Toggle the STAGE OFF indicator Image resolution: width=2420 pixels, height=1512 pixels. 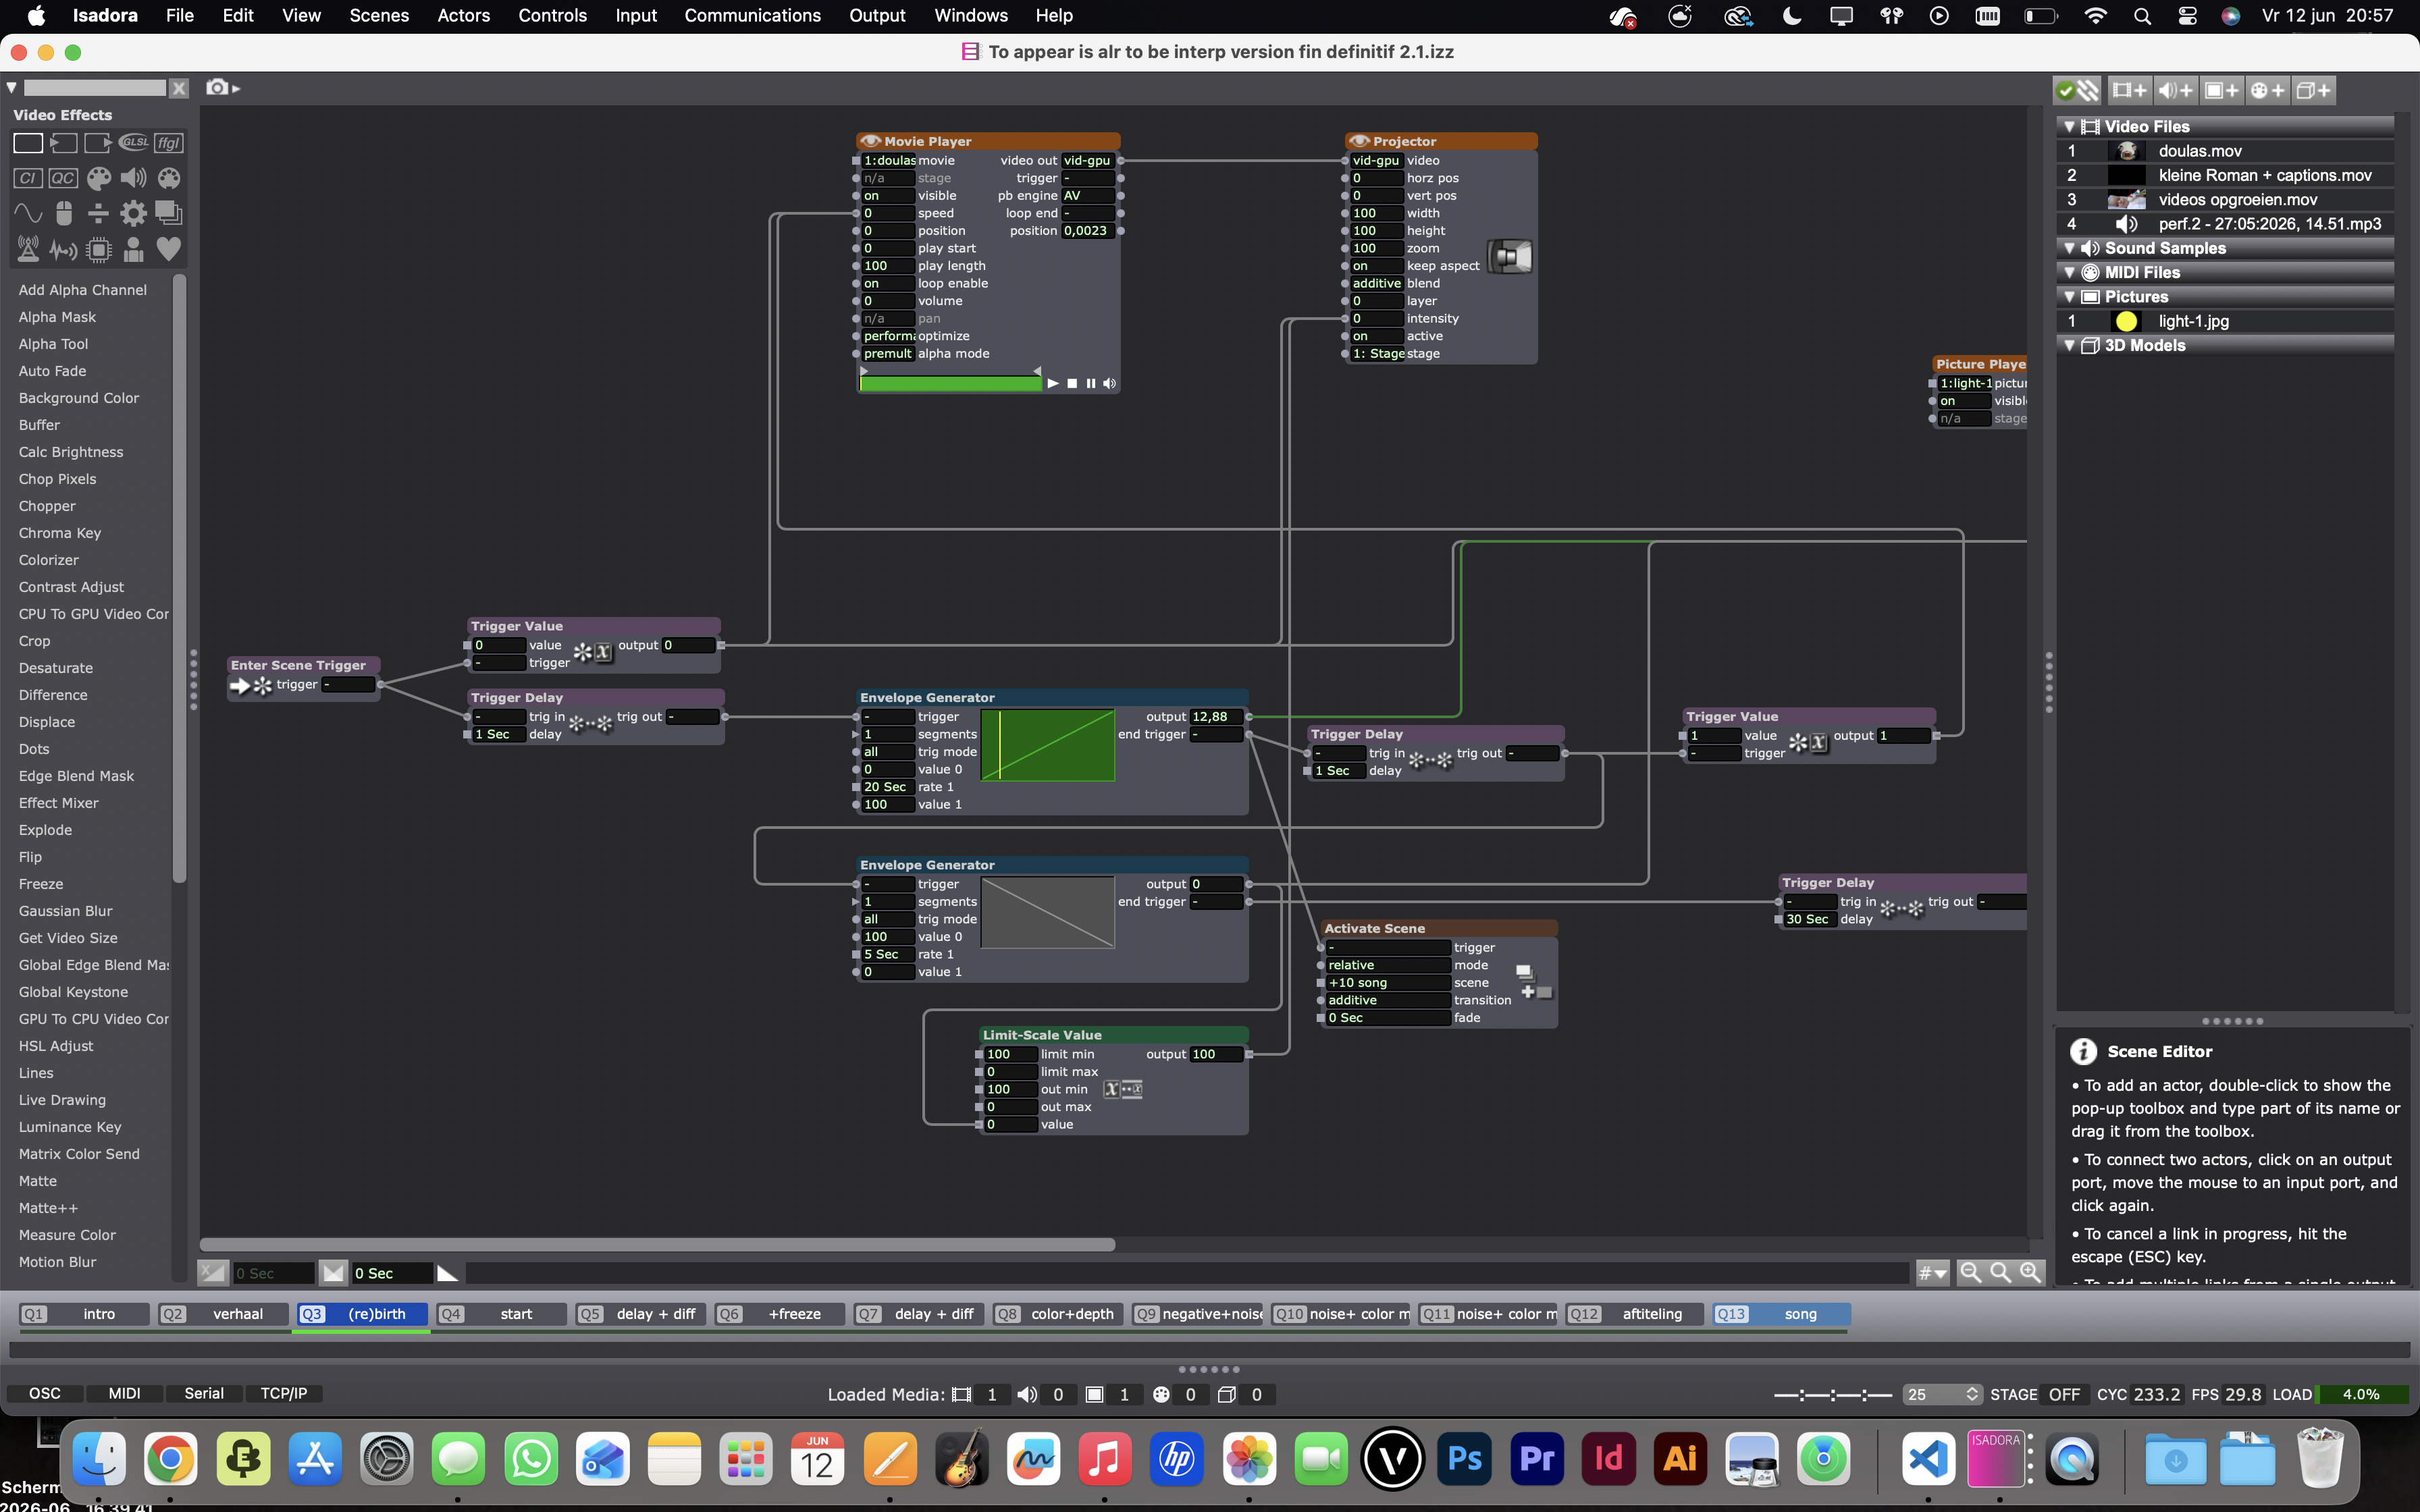tap(2064, 1394)
